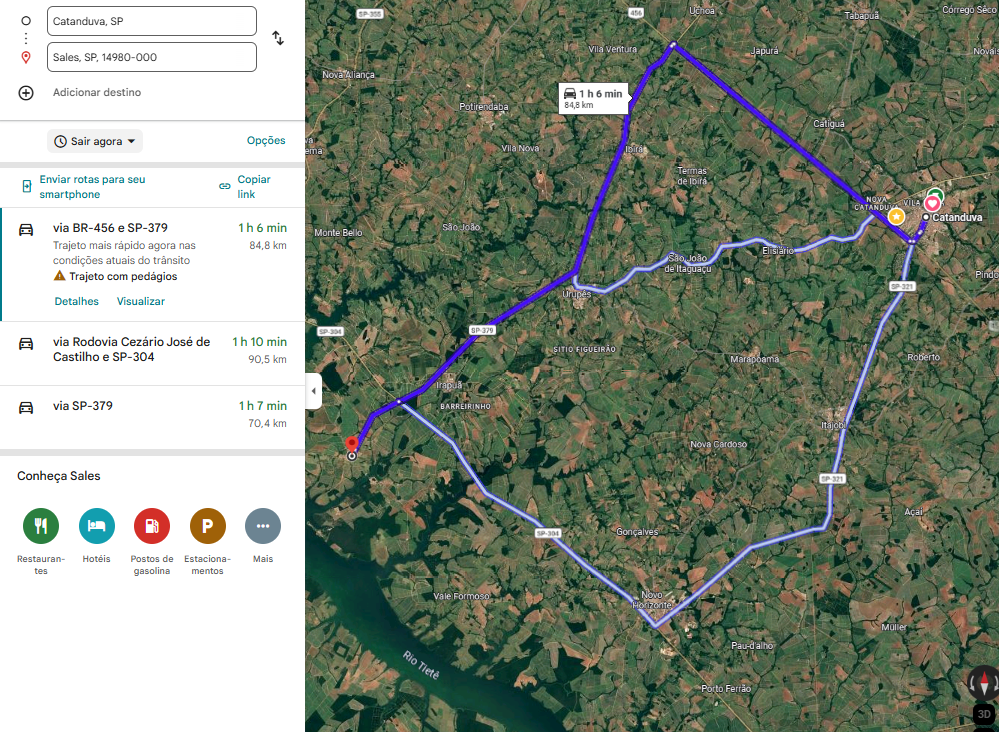Open Restaurantes category near Sales
The height and width of the screenshot is (732, 999).
(41, 525)
